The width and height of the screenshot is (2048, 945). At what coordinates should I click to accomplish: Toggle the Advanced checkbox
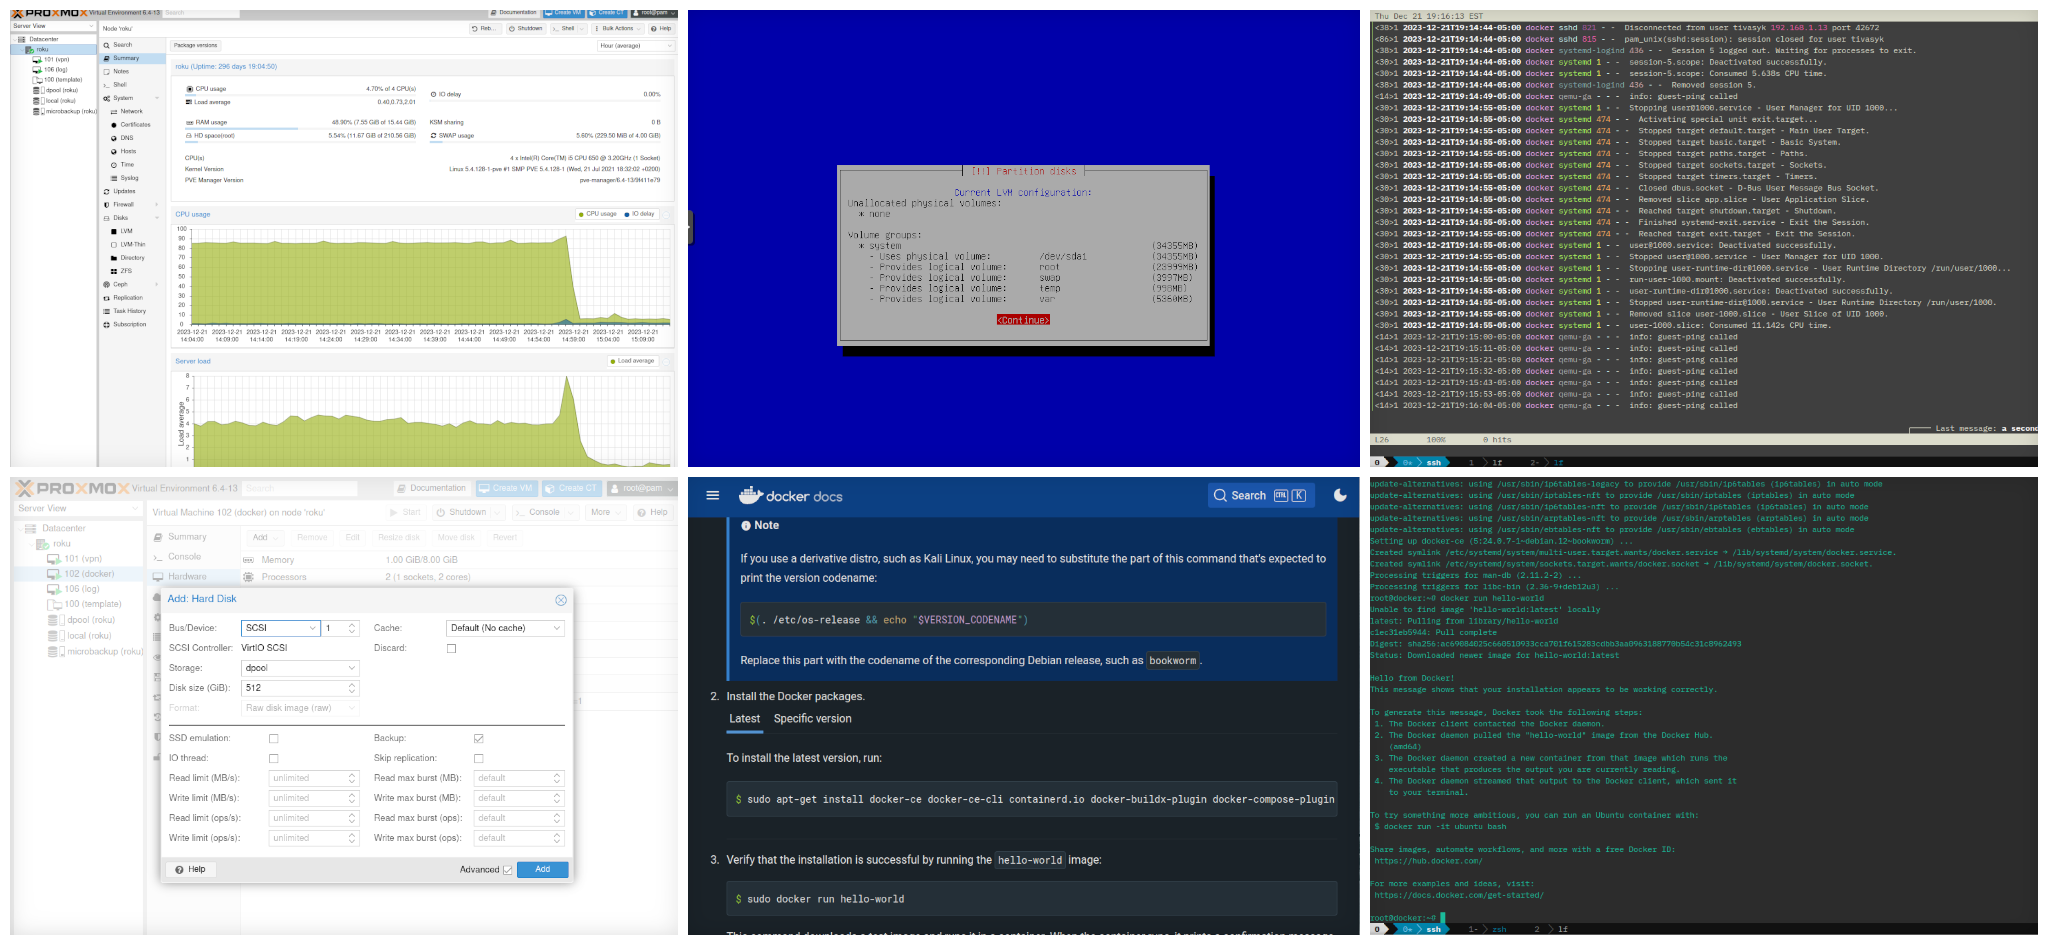coord(507,870)
